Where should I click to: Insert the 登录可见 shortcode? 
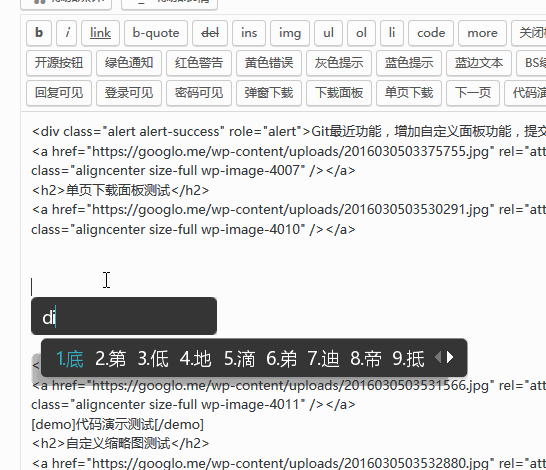tap(129, 93)
